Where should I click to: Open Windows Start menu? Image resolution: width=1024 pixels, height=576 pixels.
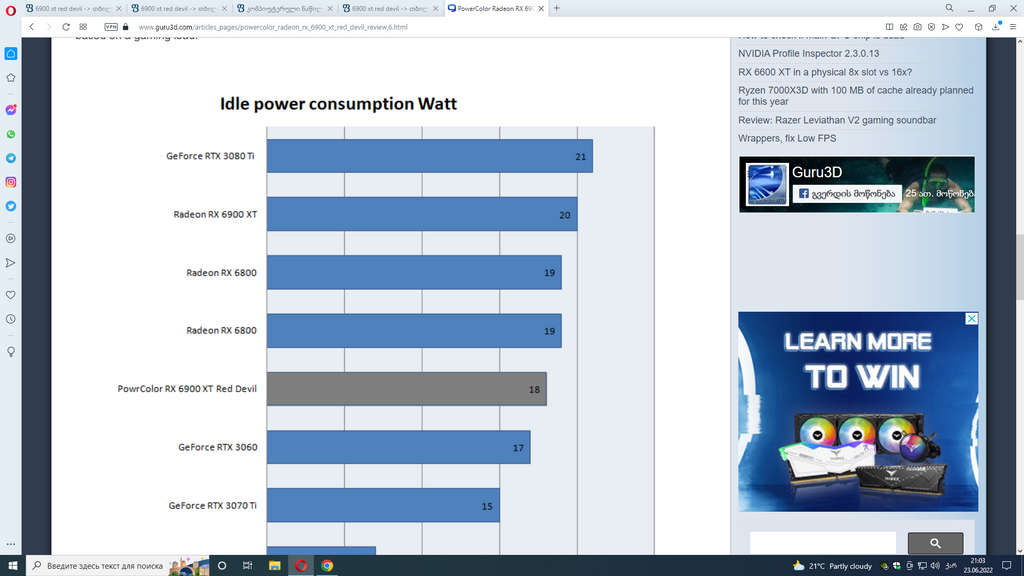(x=12, y=566)
